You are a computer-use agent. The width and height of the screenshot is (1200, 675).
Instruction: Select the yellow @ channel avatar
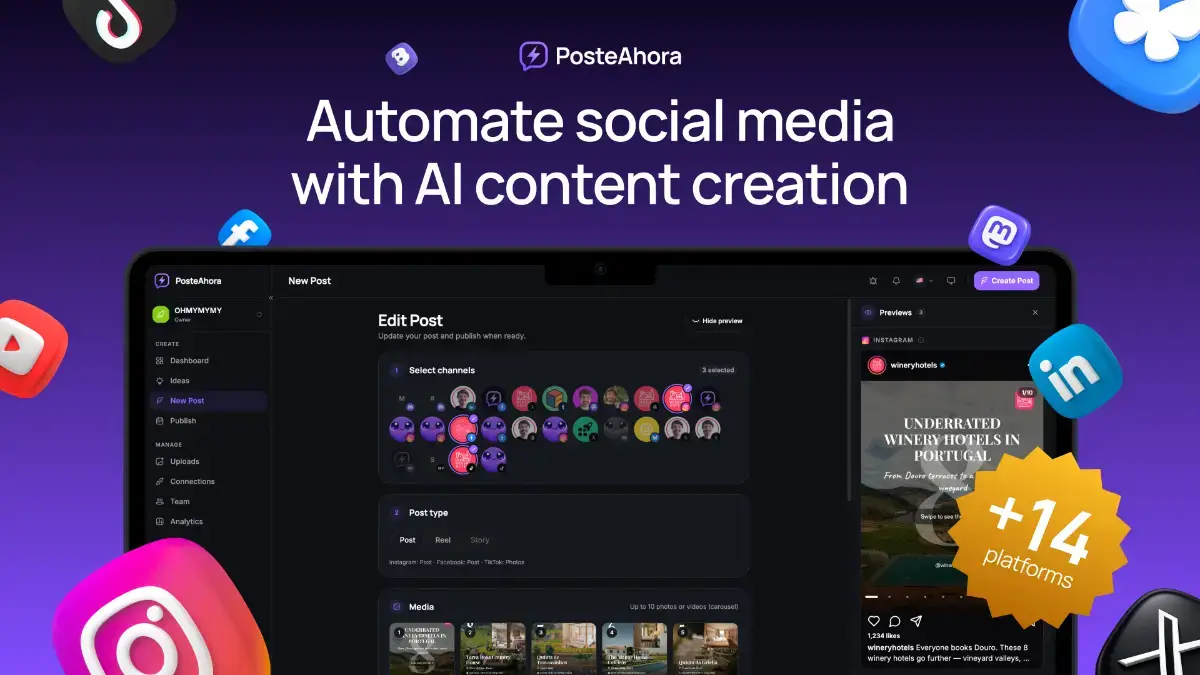[647, 429]
